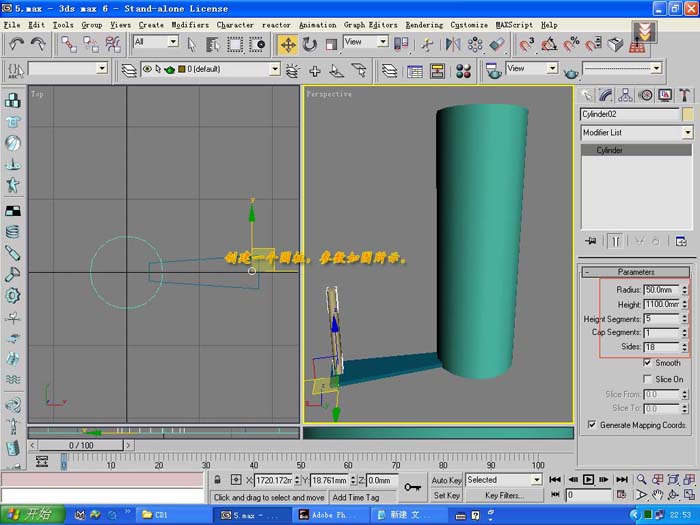This screenshot has height=525, width=700.
Task: Open the Rendering menu
Action: [x=424, y=25]
